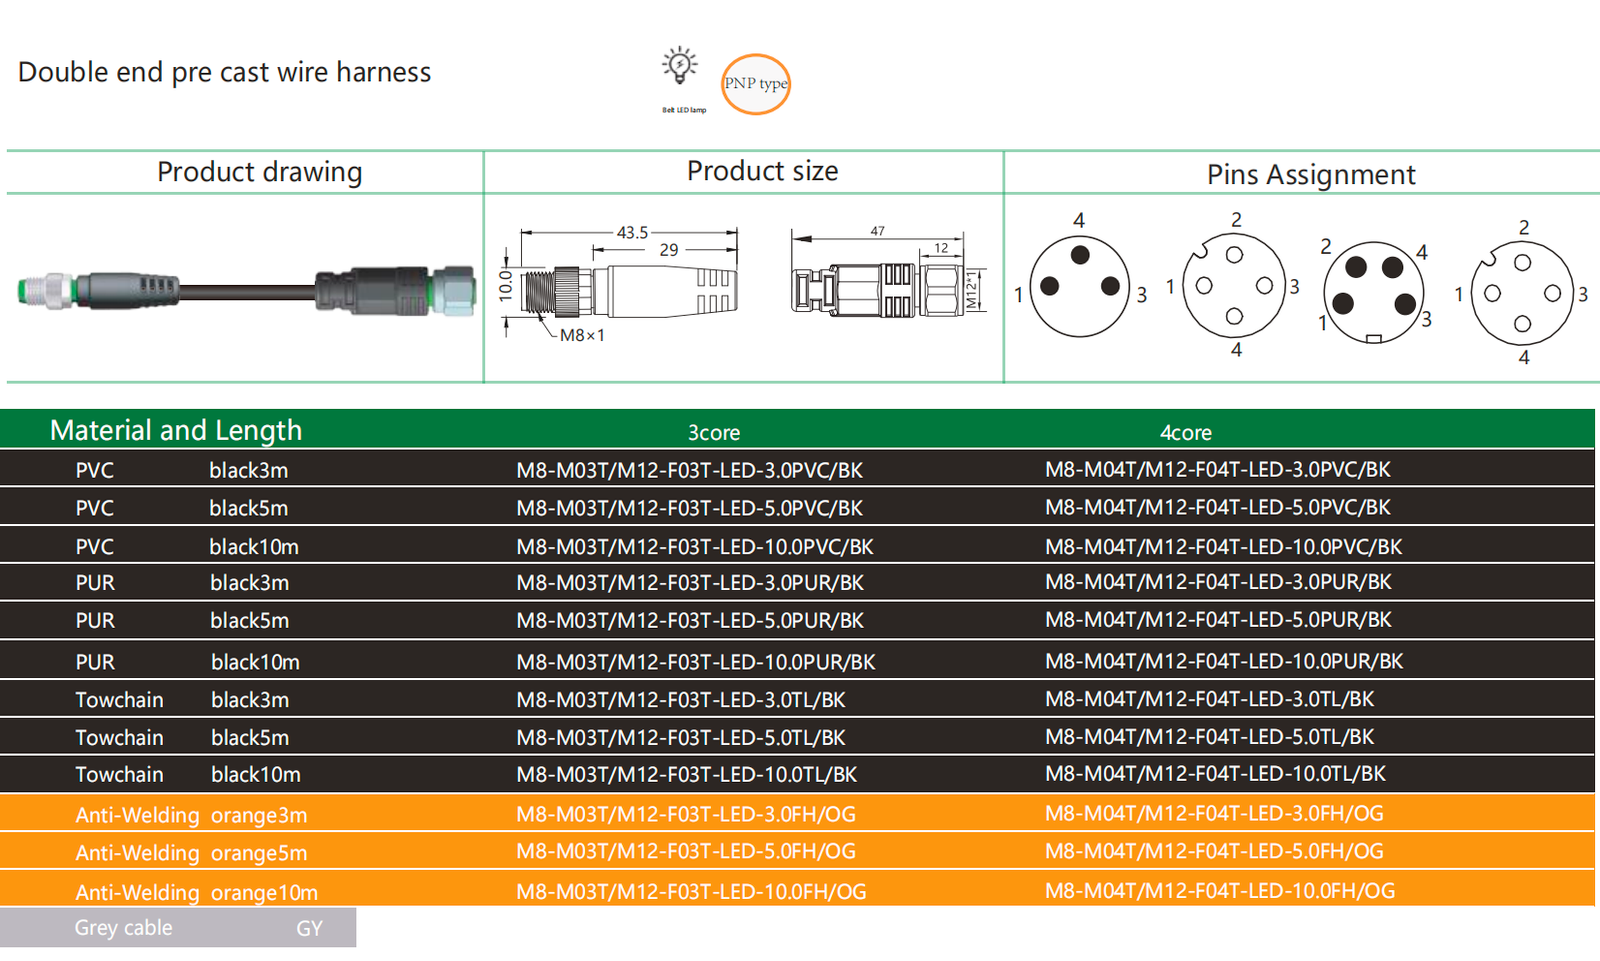
Task: Click the PUR black3m row label
Action: (182, 582)
